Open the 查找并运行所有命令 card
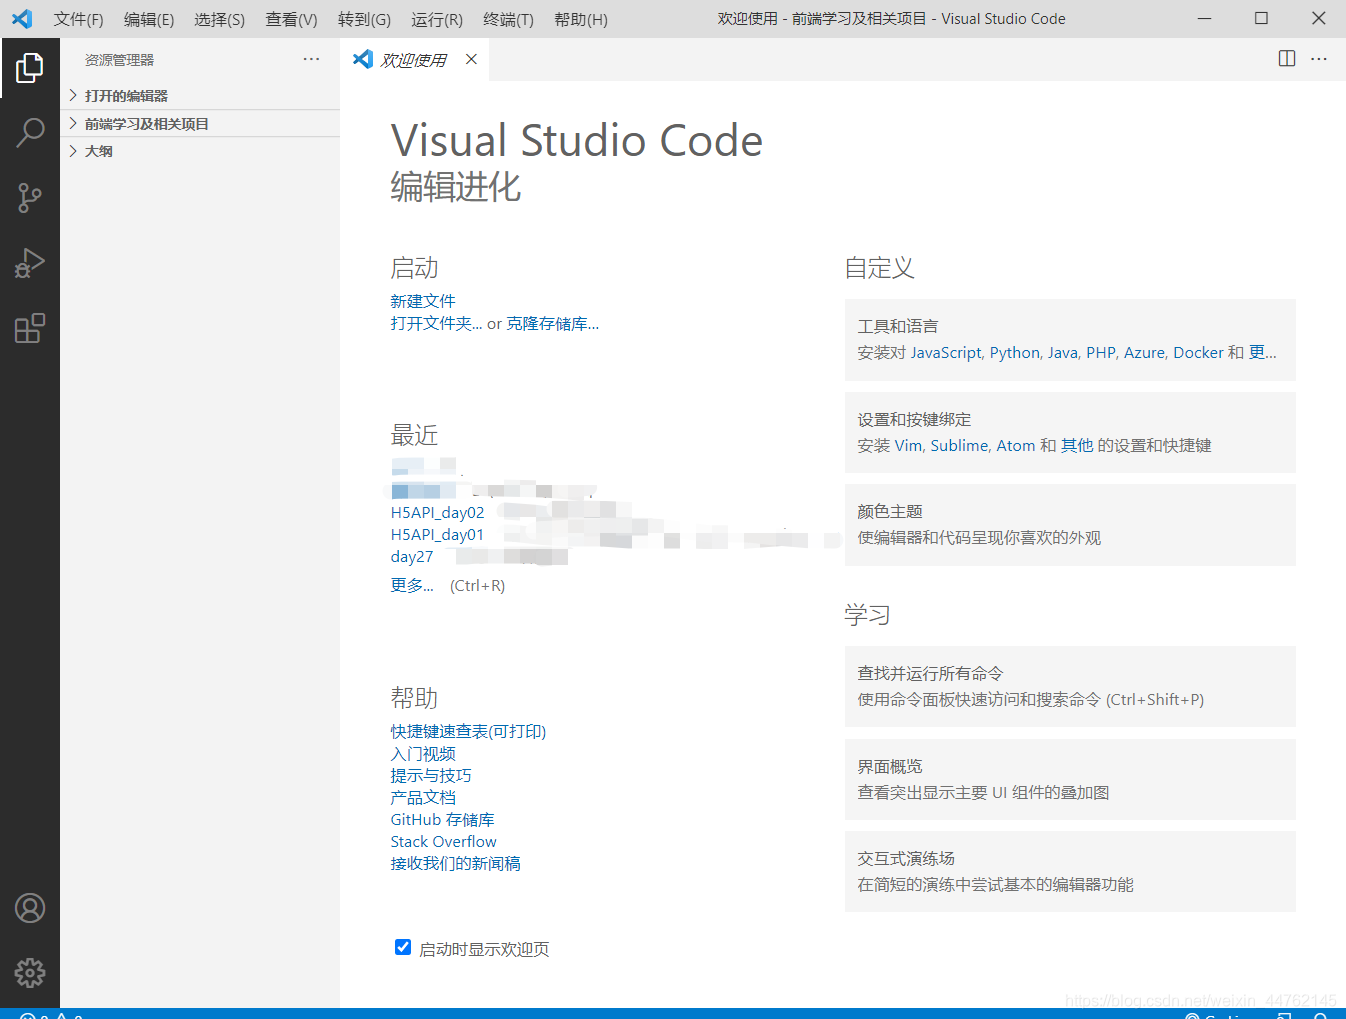1346x1019 pixels. pos(1070,686)
